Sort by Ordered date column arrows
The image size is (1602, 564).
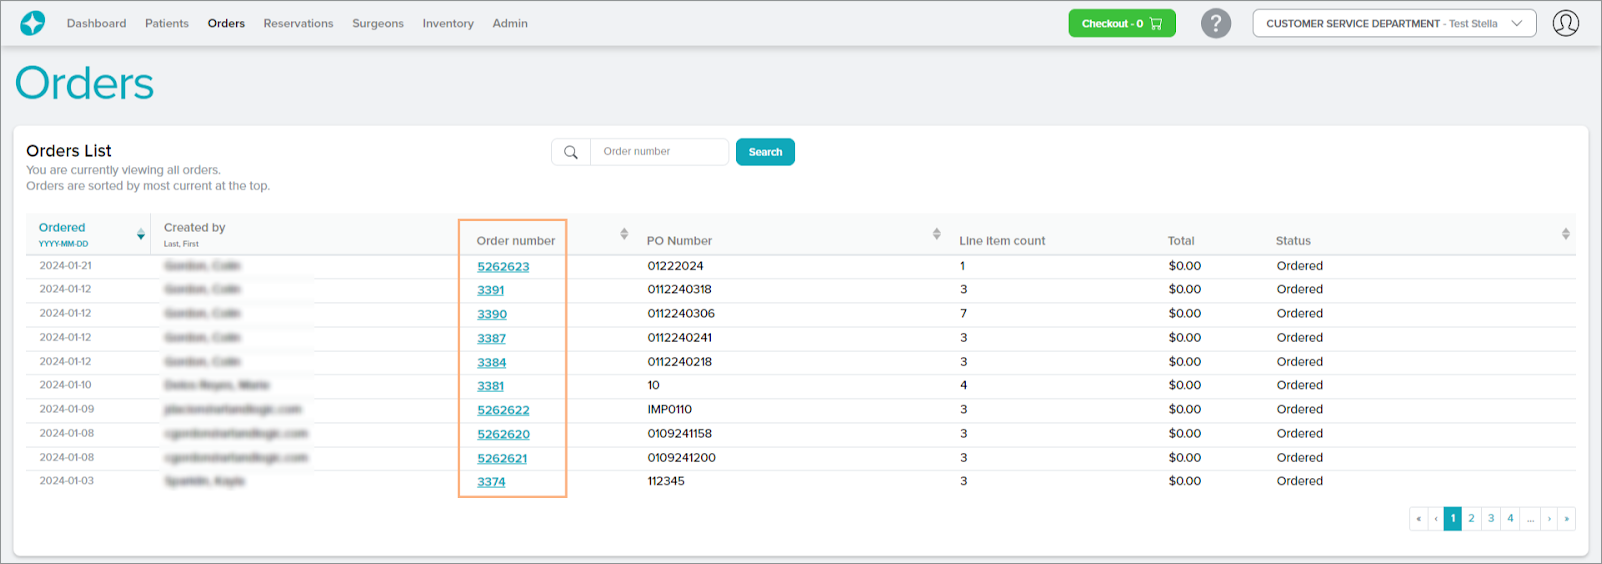point(140,234)
